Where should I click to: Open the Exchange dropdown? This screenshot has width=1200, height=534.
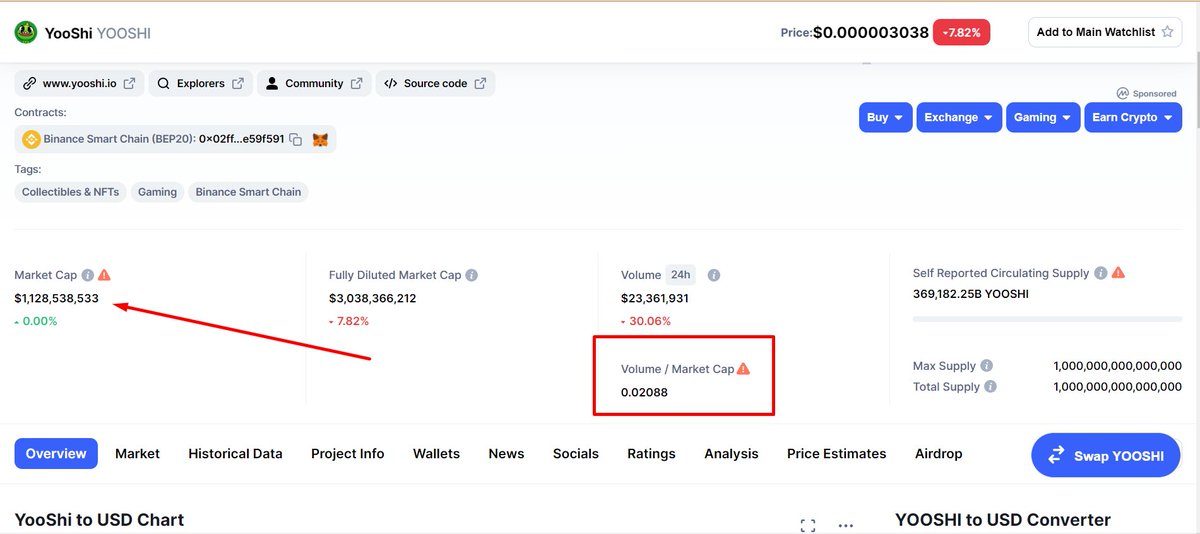[x=958, y=117]
